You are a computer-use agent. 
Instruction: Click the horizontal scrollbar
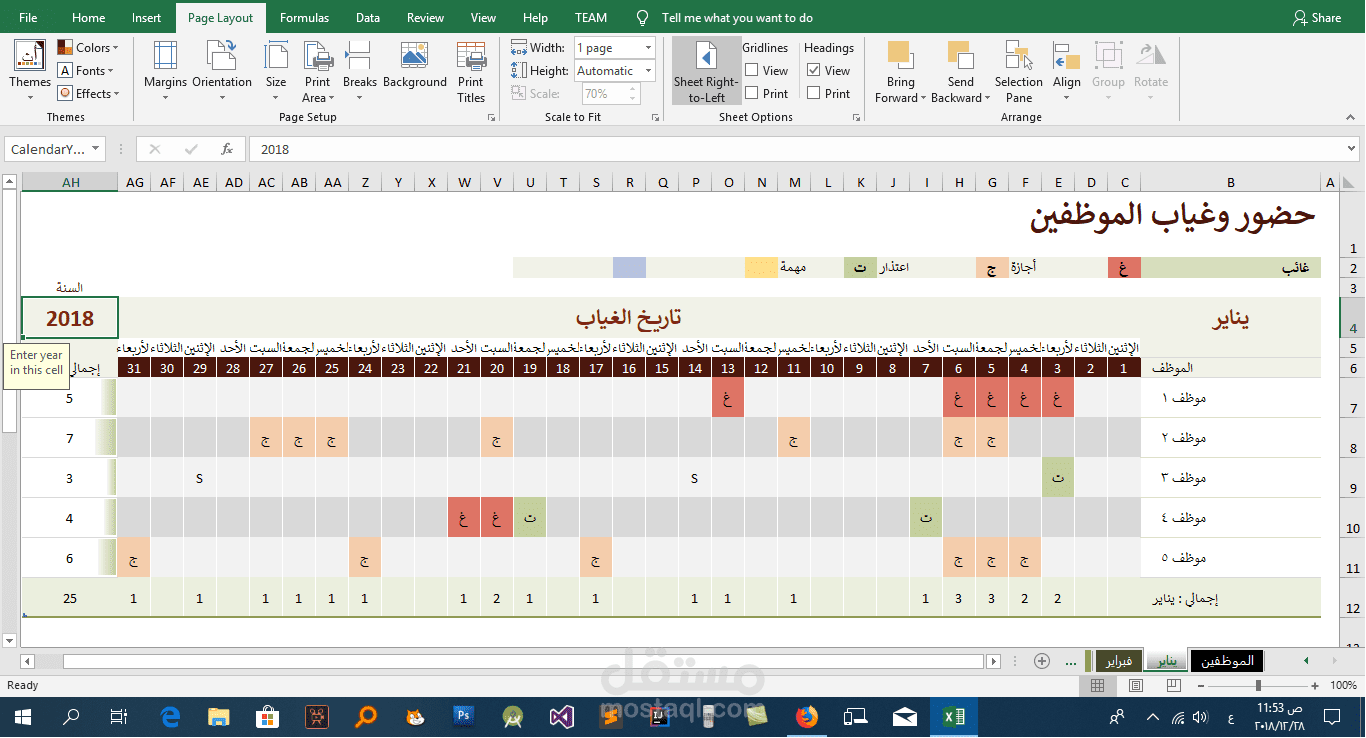click(x=523, y=661)
